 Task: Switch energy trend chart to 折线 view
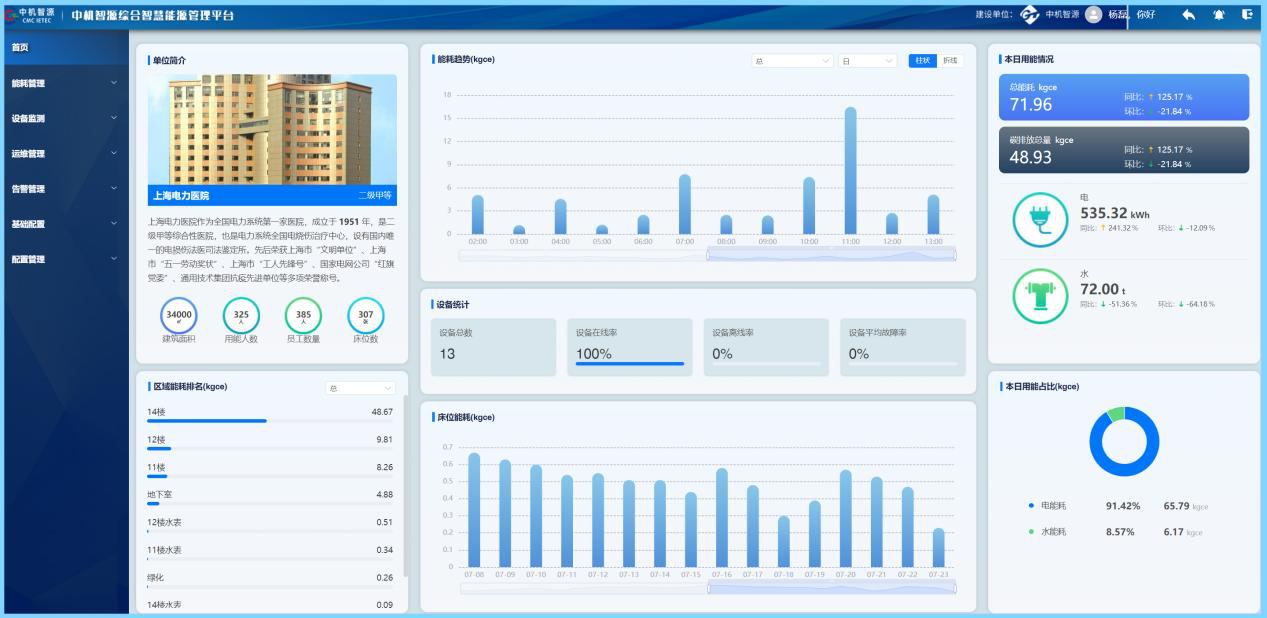pyautogui.click(x=950, y=60)
